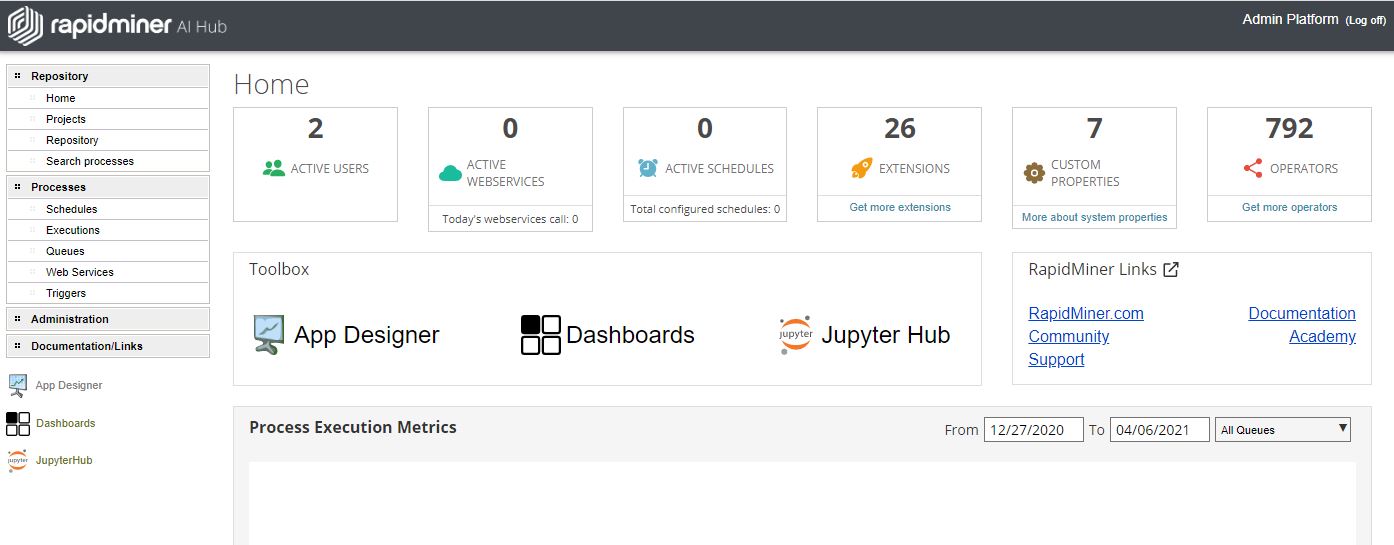Click the Custom Properties gear icon

(x=1034, y=173)
